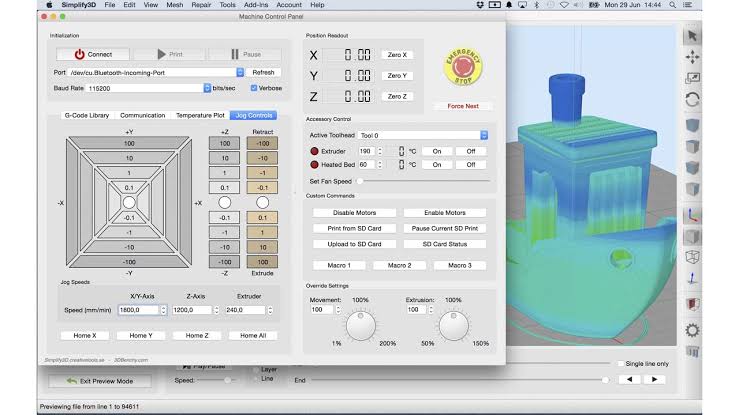Image resolution: width=739 pixels, height=415 pixels.
Task: Click Print from SD Card button
Action: click(354, 228)
